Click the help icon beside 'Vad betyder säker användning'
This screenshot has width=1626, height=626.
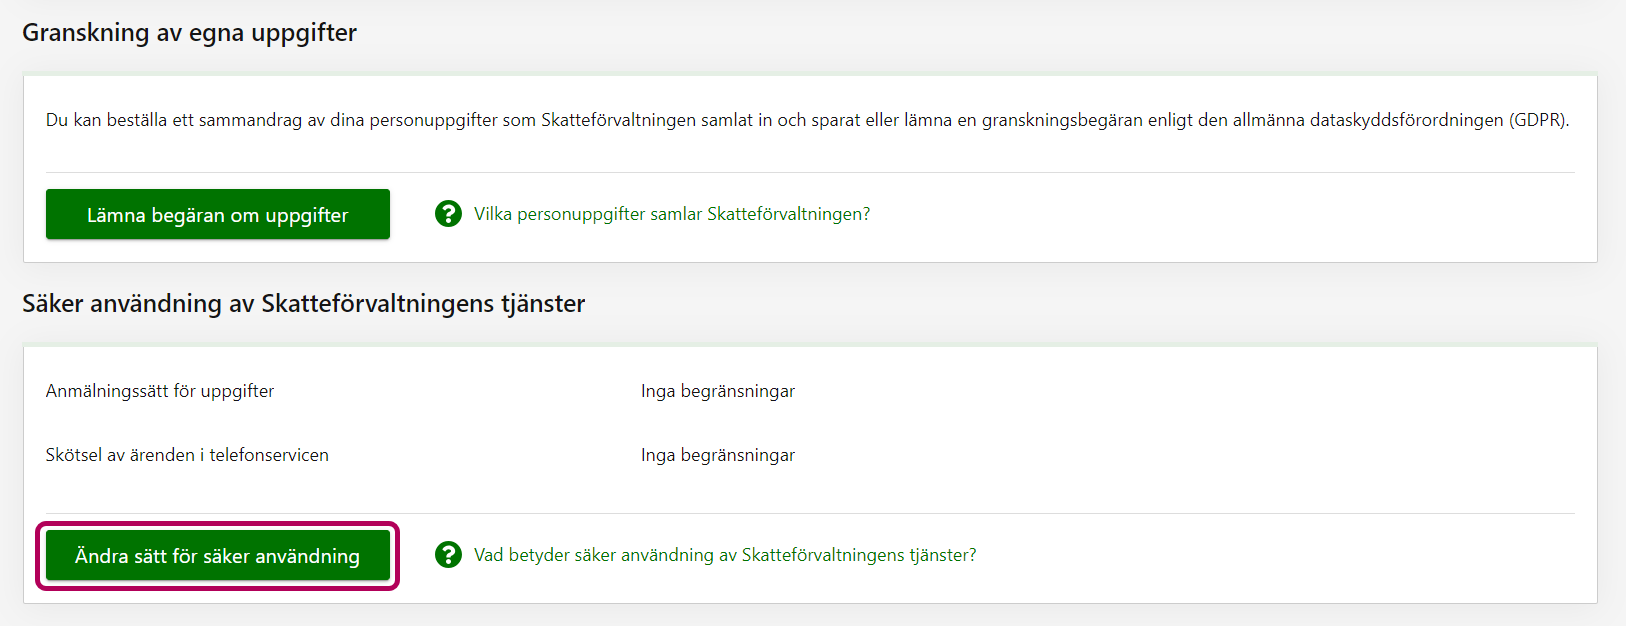pos(448,555)
